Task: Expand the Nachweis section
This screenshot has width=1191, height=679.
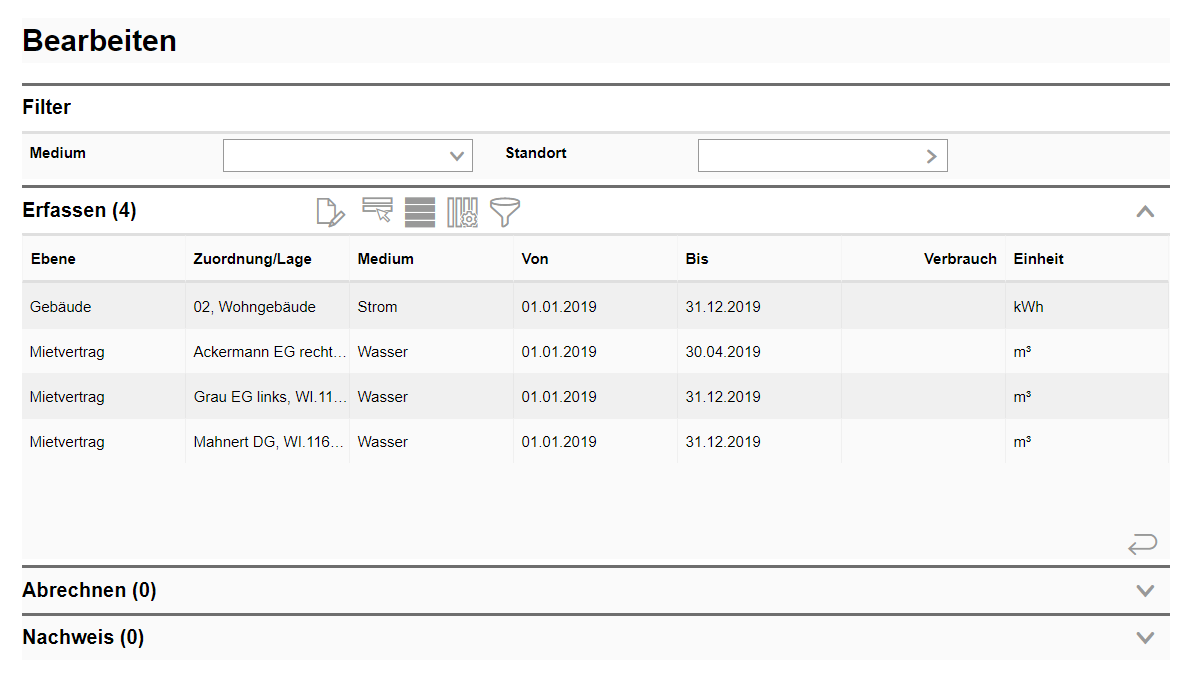Action: pyautogui.click(x=1145, y=637)
